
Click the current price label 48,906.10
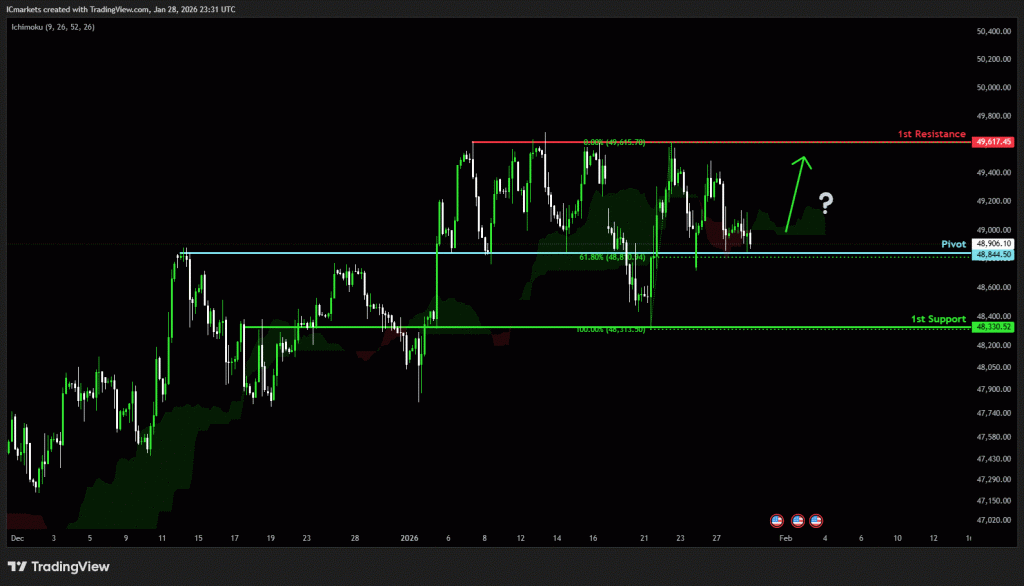click(994, 243)
